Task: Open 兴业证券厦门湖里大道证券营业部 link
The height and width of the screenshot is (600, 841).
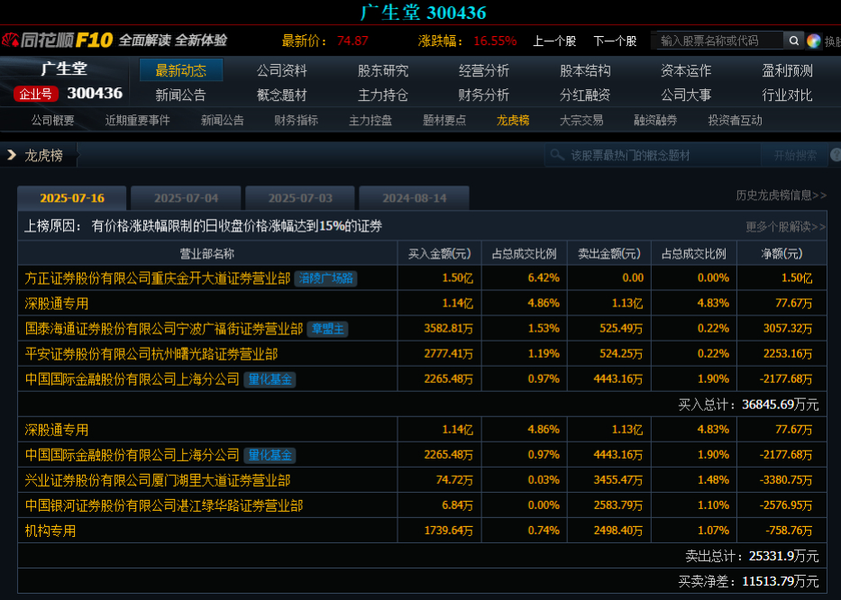Action: point(157,480)
